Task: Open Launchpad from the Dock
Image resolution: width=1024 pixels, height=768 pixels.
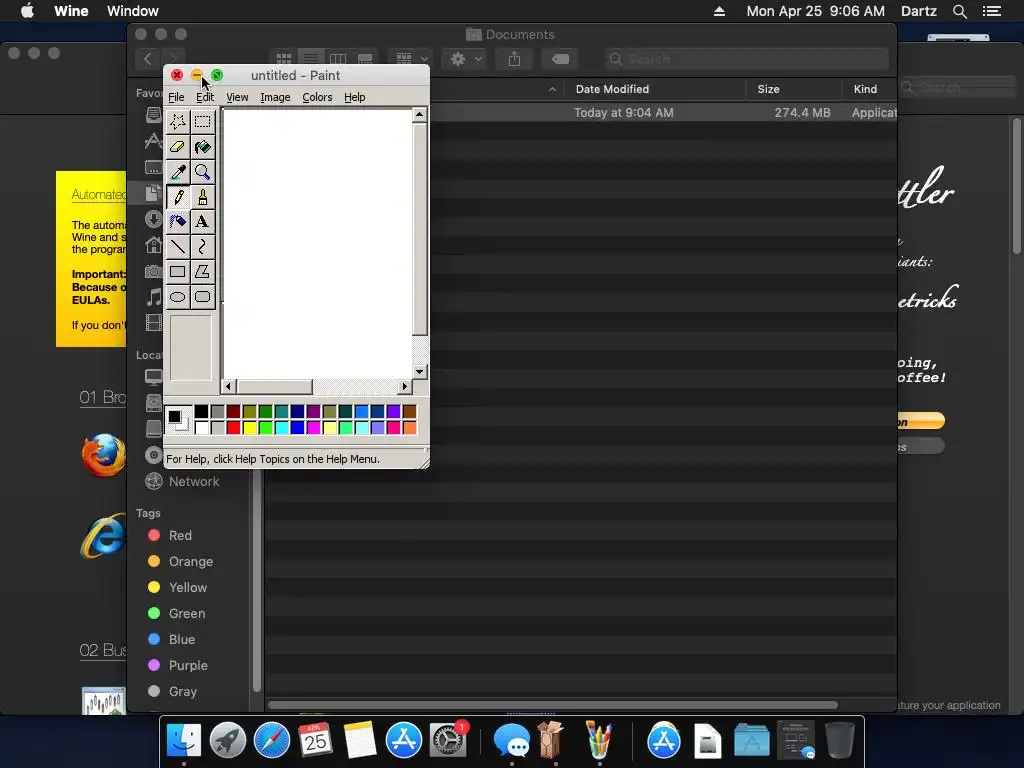Action: tap(228, 741)
